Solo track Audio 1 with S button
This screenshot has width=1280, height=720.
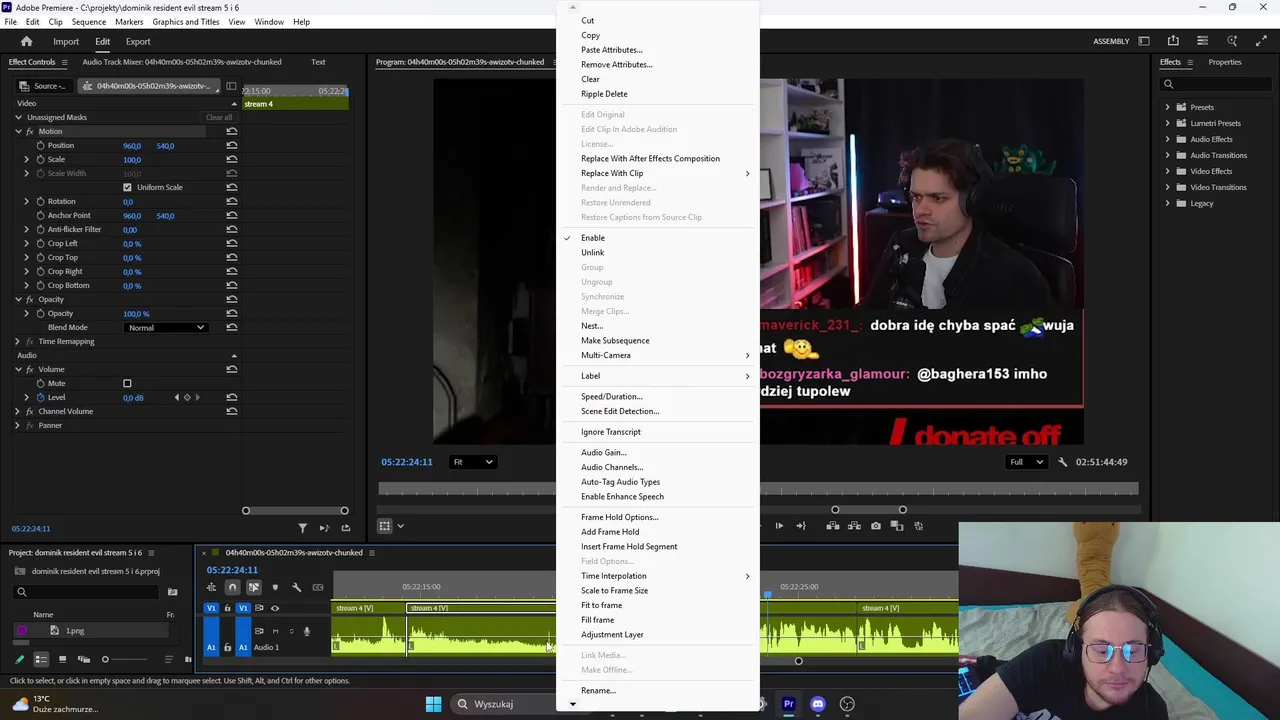tap(291, 631)
